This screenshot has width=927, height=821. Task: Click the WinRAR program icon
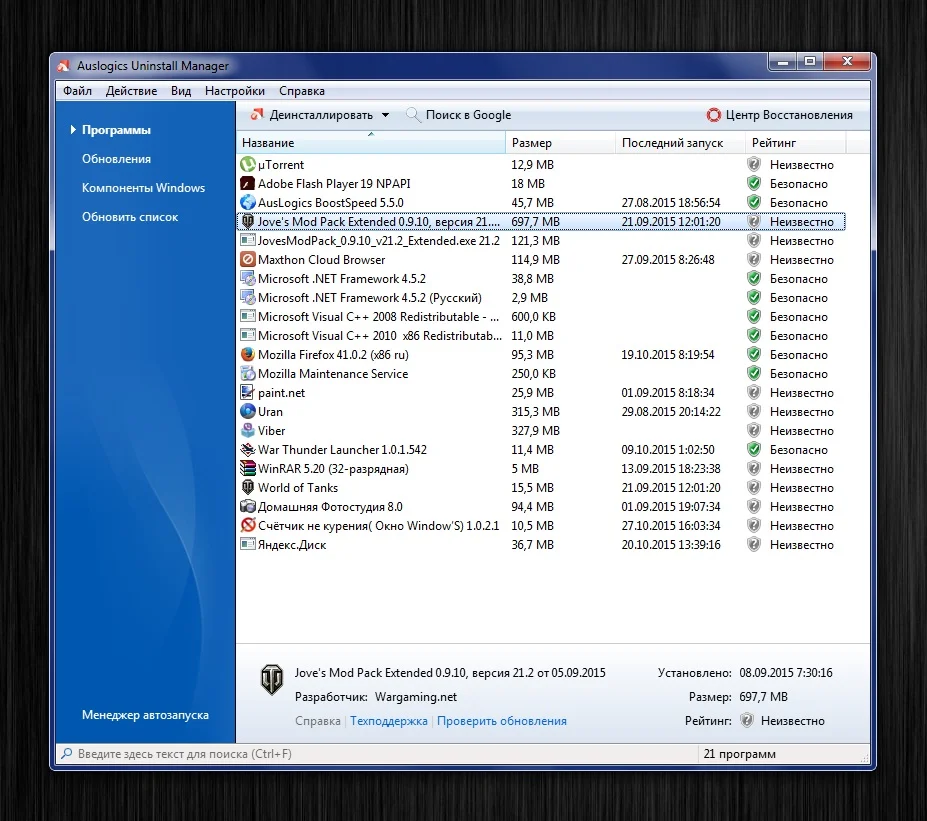pyautogui.click(x=248, y=469)
